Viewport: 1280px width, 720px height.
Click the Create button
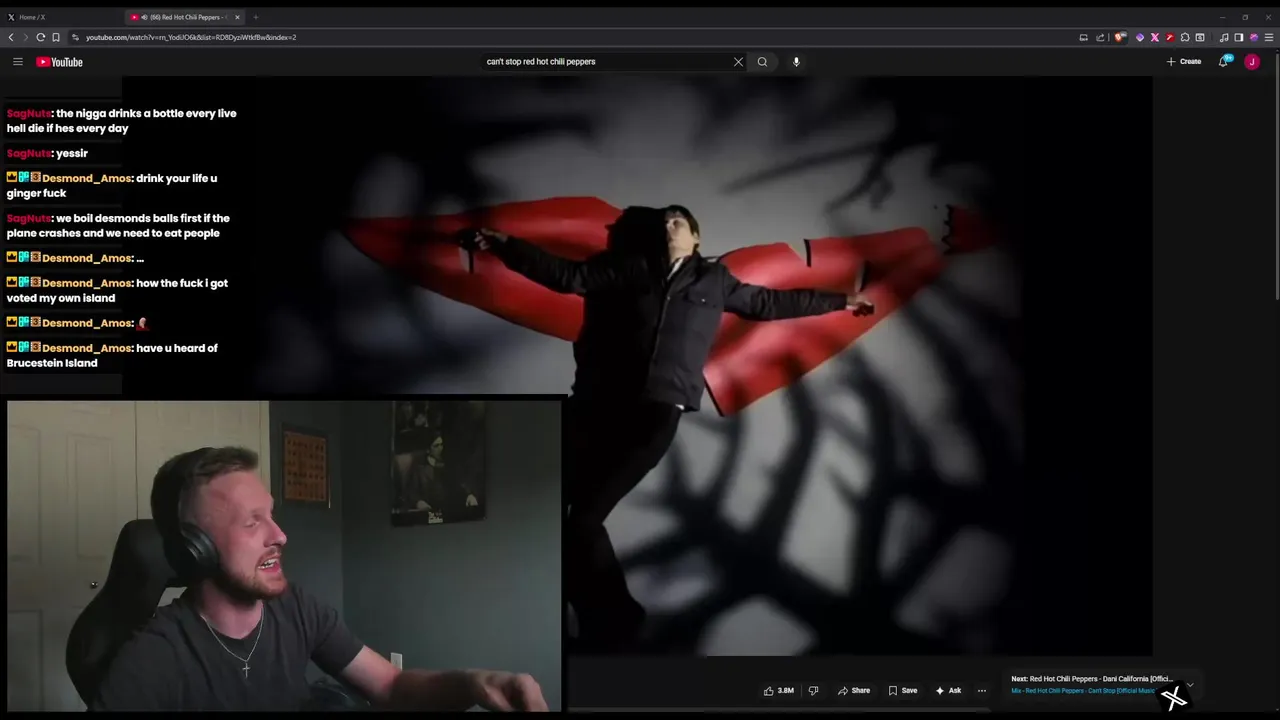pos(1184,62)
